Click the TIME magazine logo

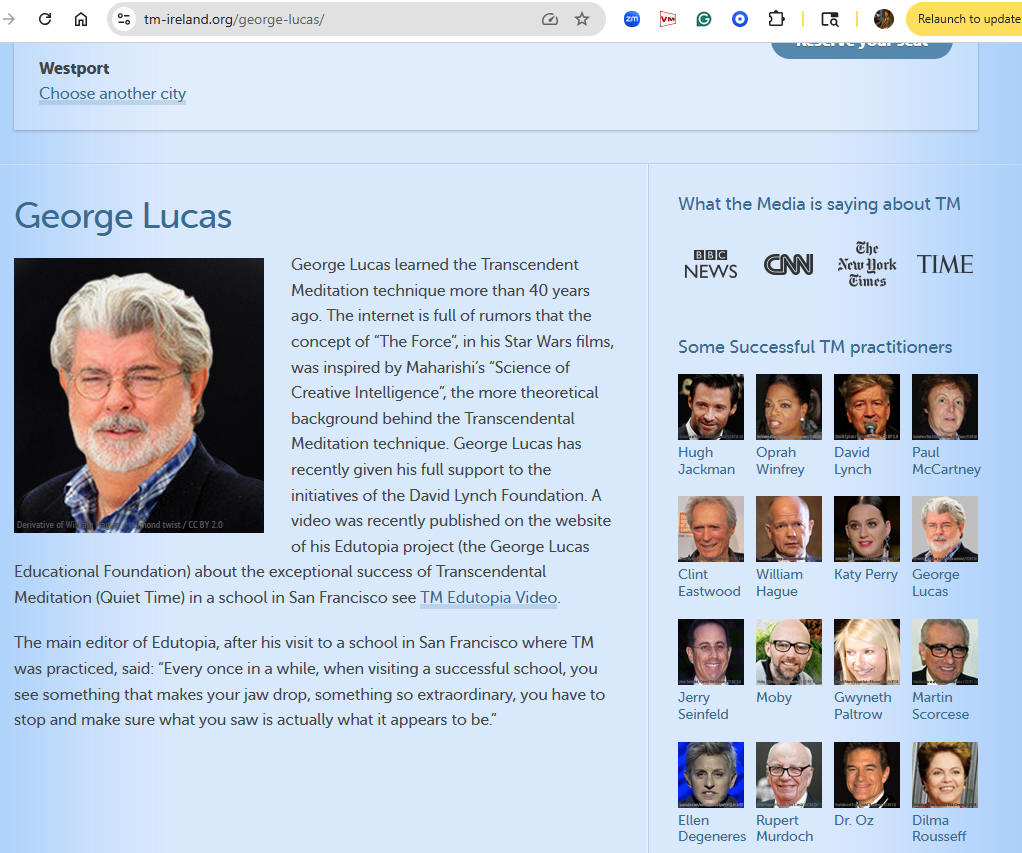945,264
